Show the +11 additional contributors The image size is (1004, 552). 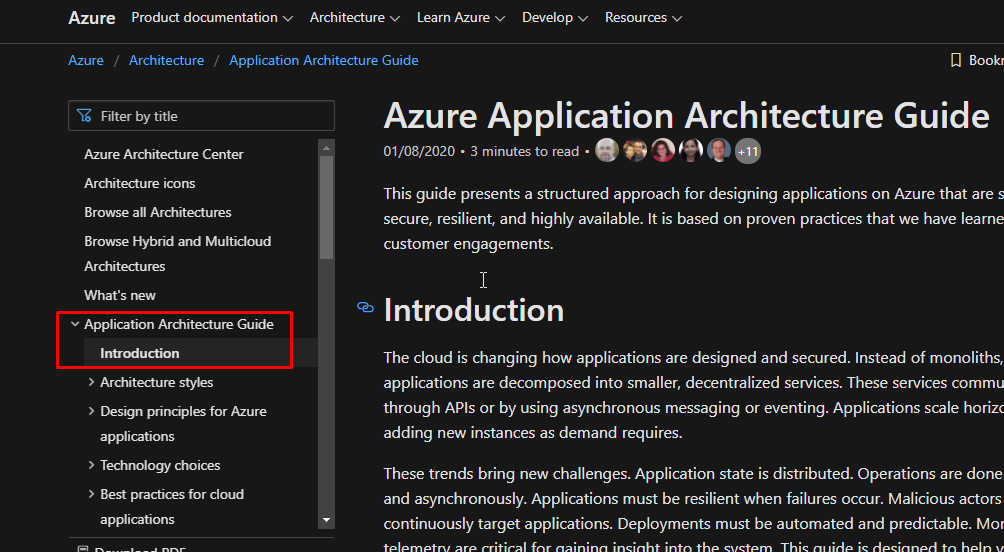pyautogui.click(x=747, y=152)
